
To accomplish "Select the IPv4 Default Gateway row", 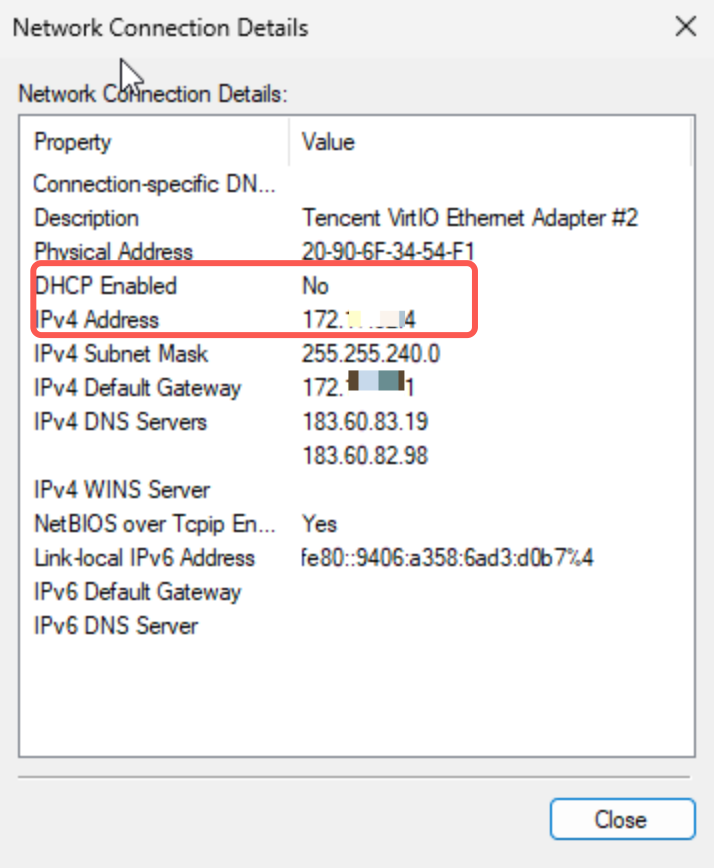I will coord(137,388).
